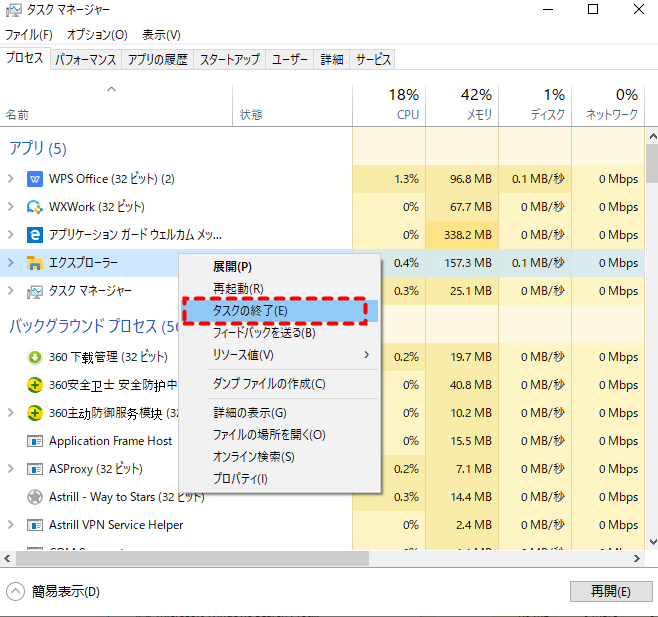The width and height of the screenshot is (658, 617).
Task: Sort by the ディスク column header
Action: pos(535,106)
